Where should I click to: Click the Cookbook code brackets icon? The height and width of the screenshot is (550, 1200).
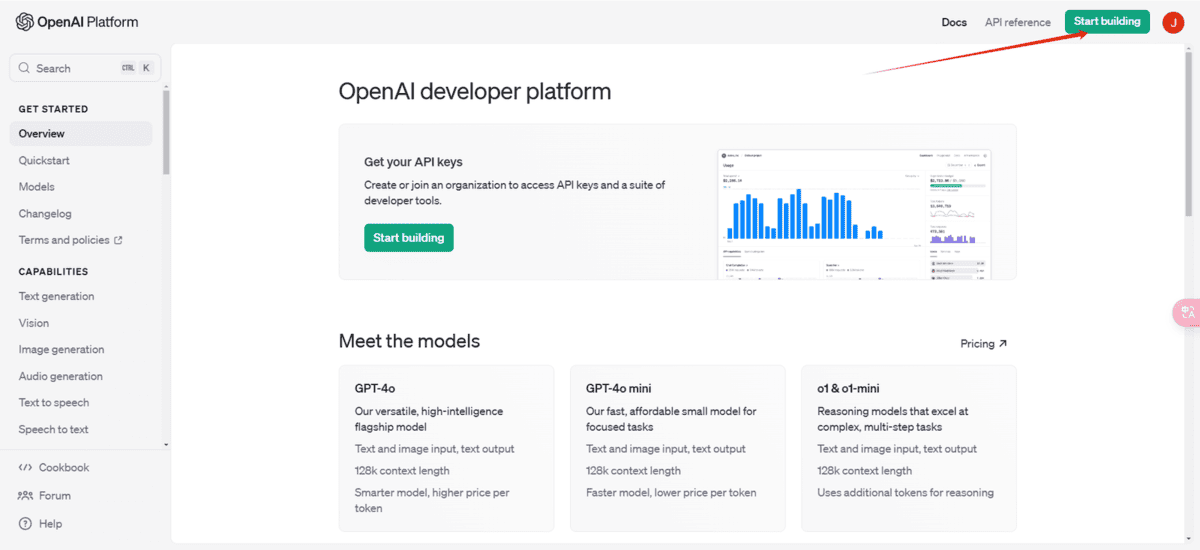(x=25, y=467)
